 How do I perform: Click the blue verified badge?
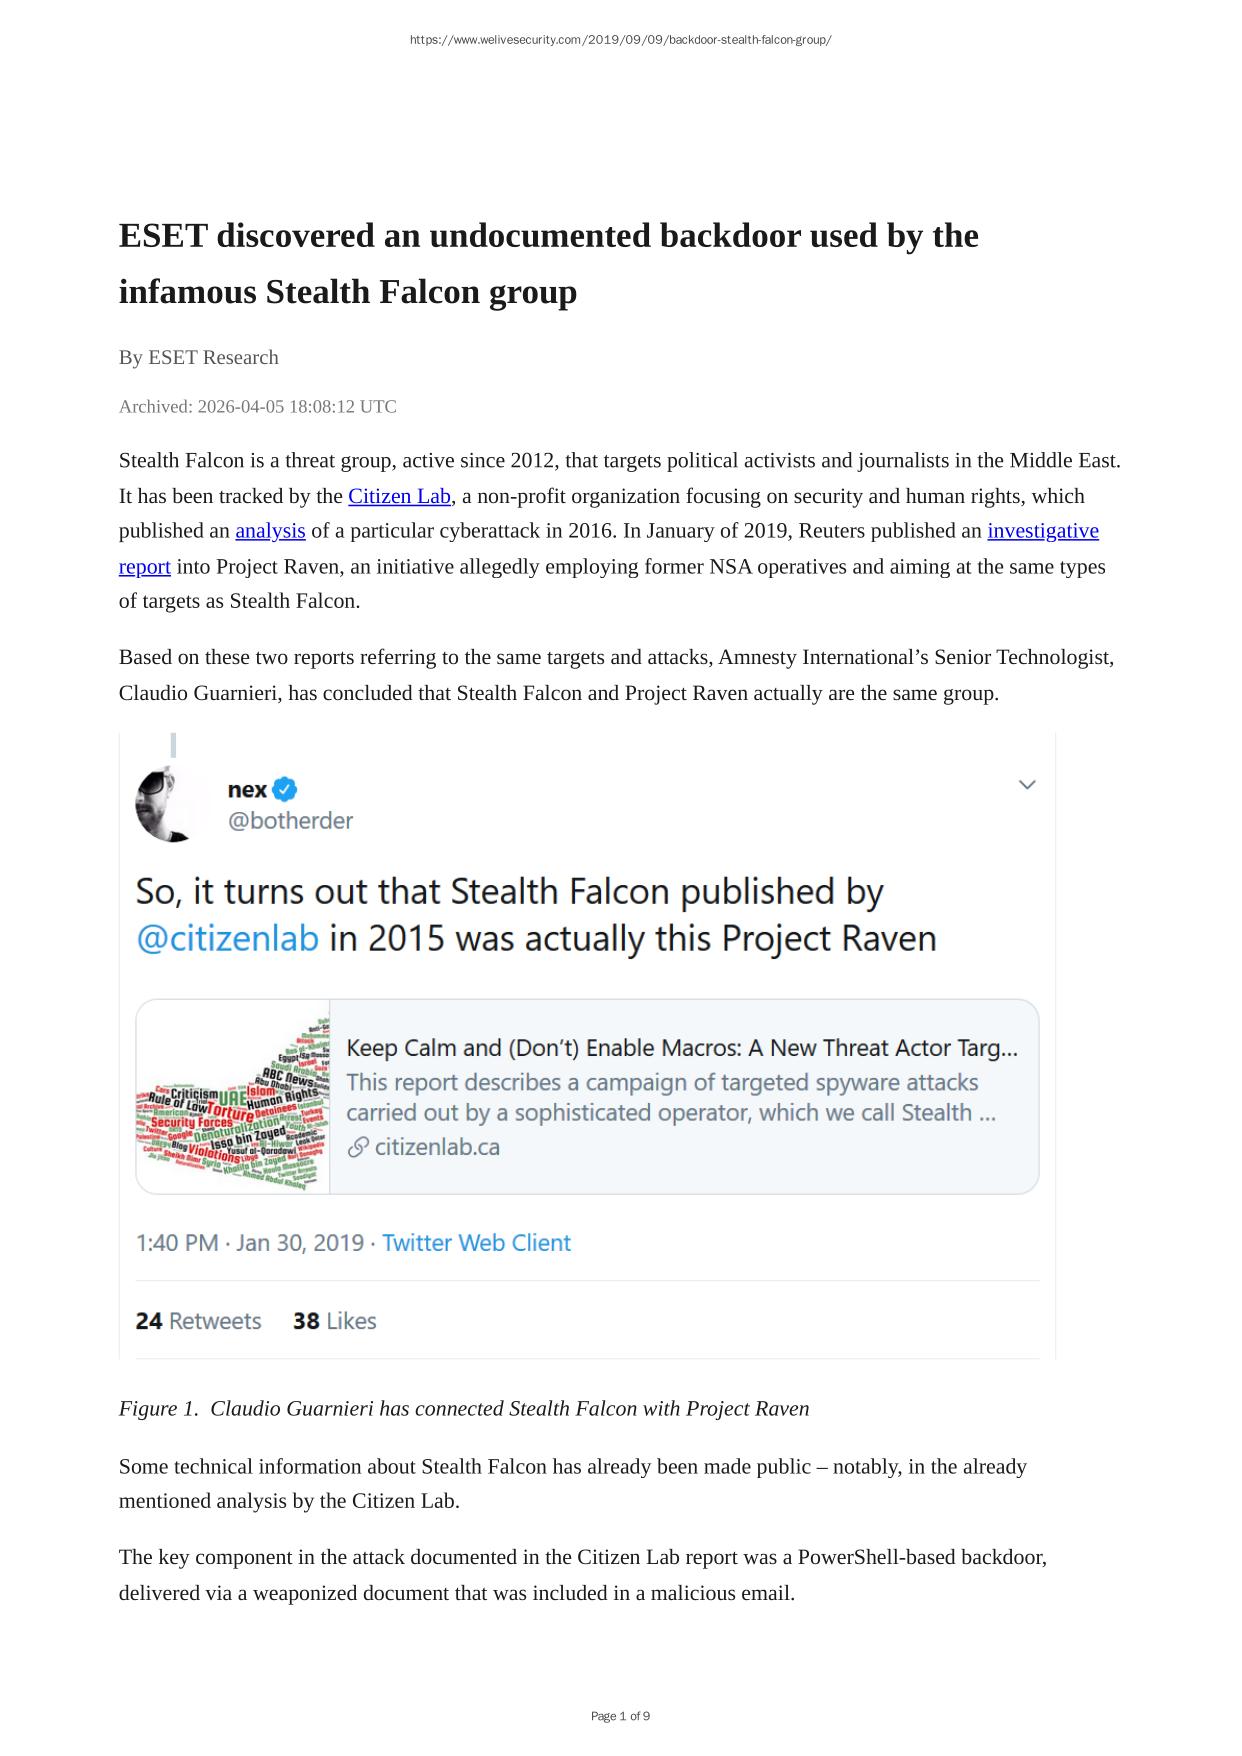coord(285,789)
